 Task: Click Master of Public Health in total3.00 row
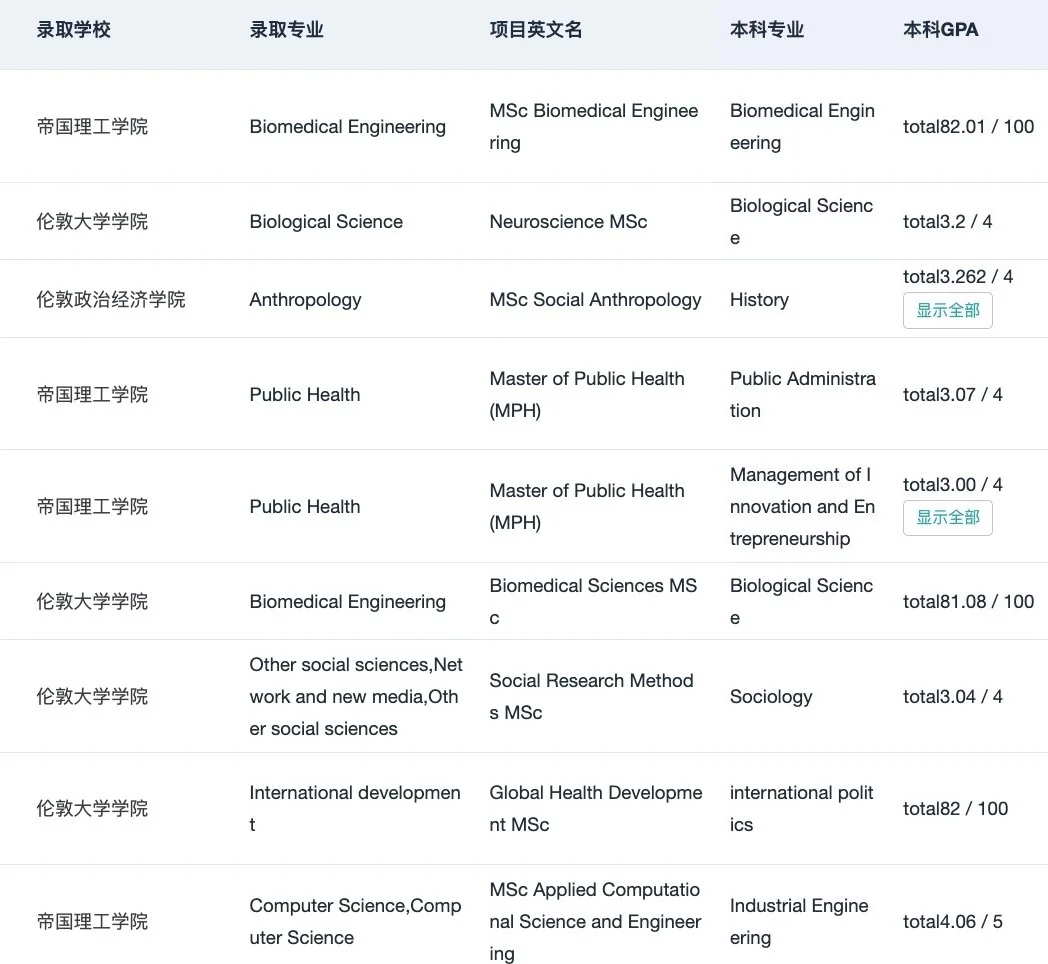[587, 507]
